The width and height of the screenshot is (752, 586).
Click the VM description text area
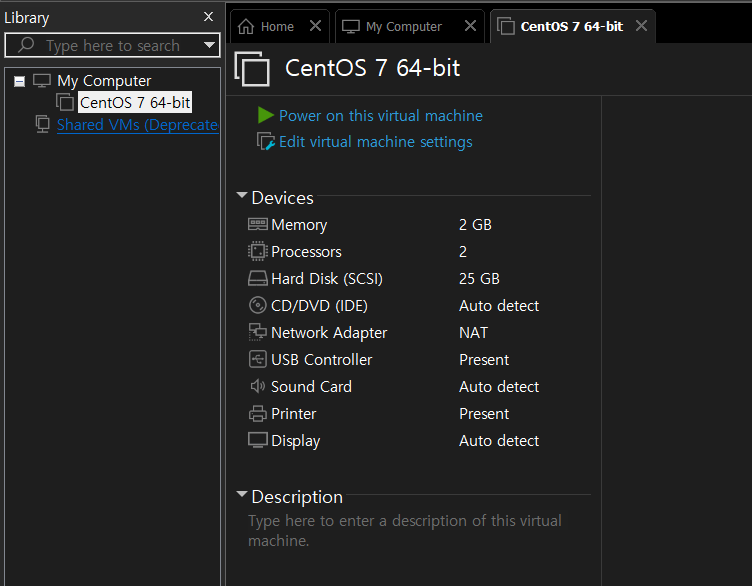(x=405, y=530)
